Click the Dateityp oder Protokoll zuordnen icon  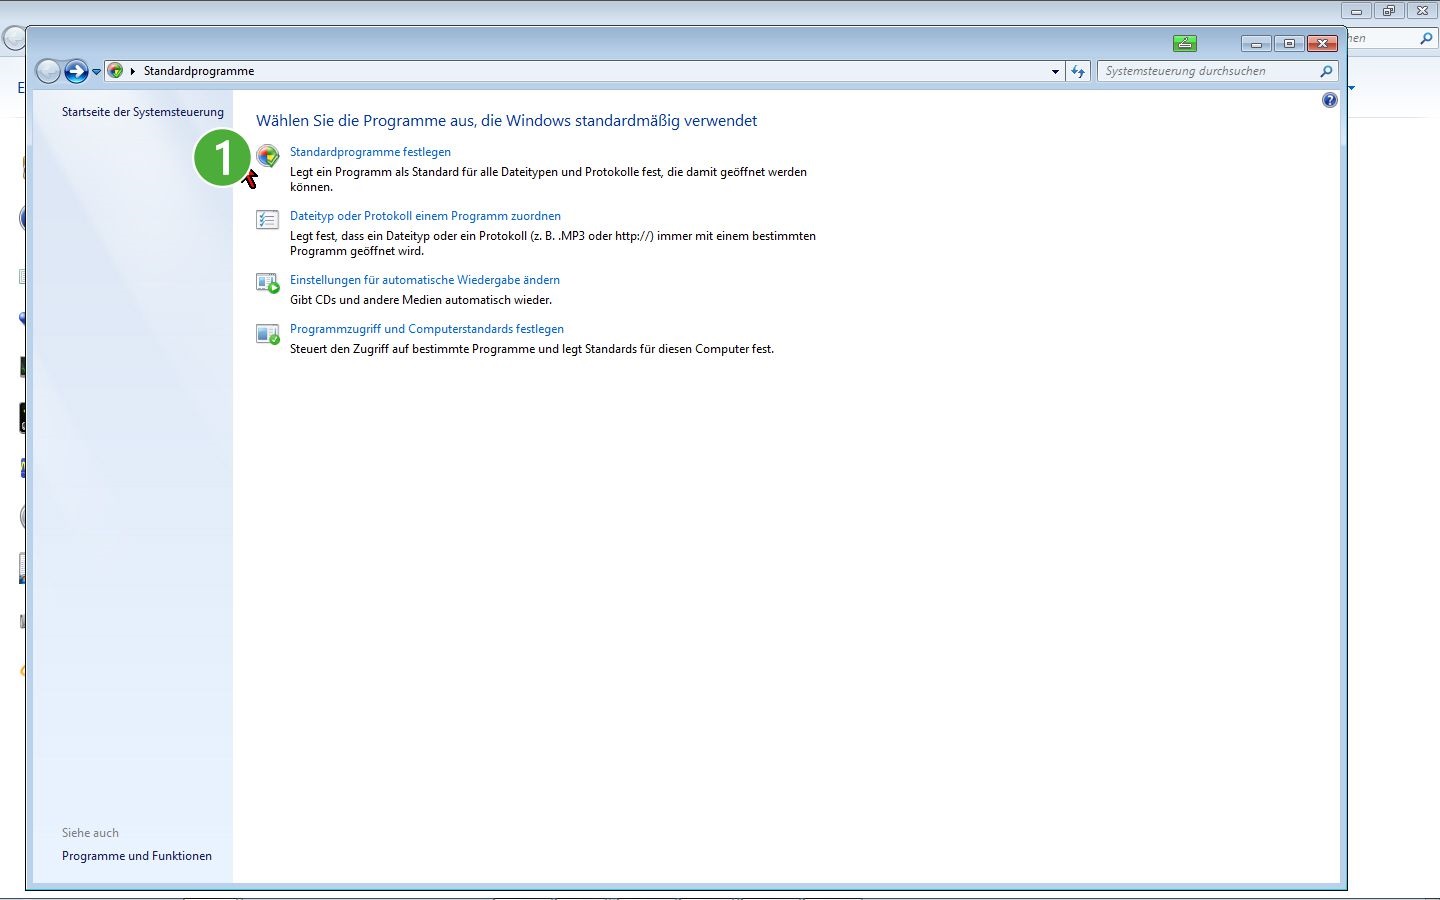click(x=267, y=219)
